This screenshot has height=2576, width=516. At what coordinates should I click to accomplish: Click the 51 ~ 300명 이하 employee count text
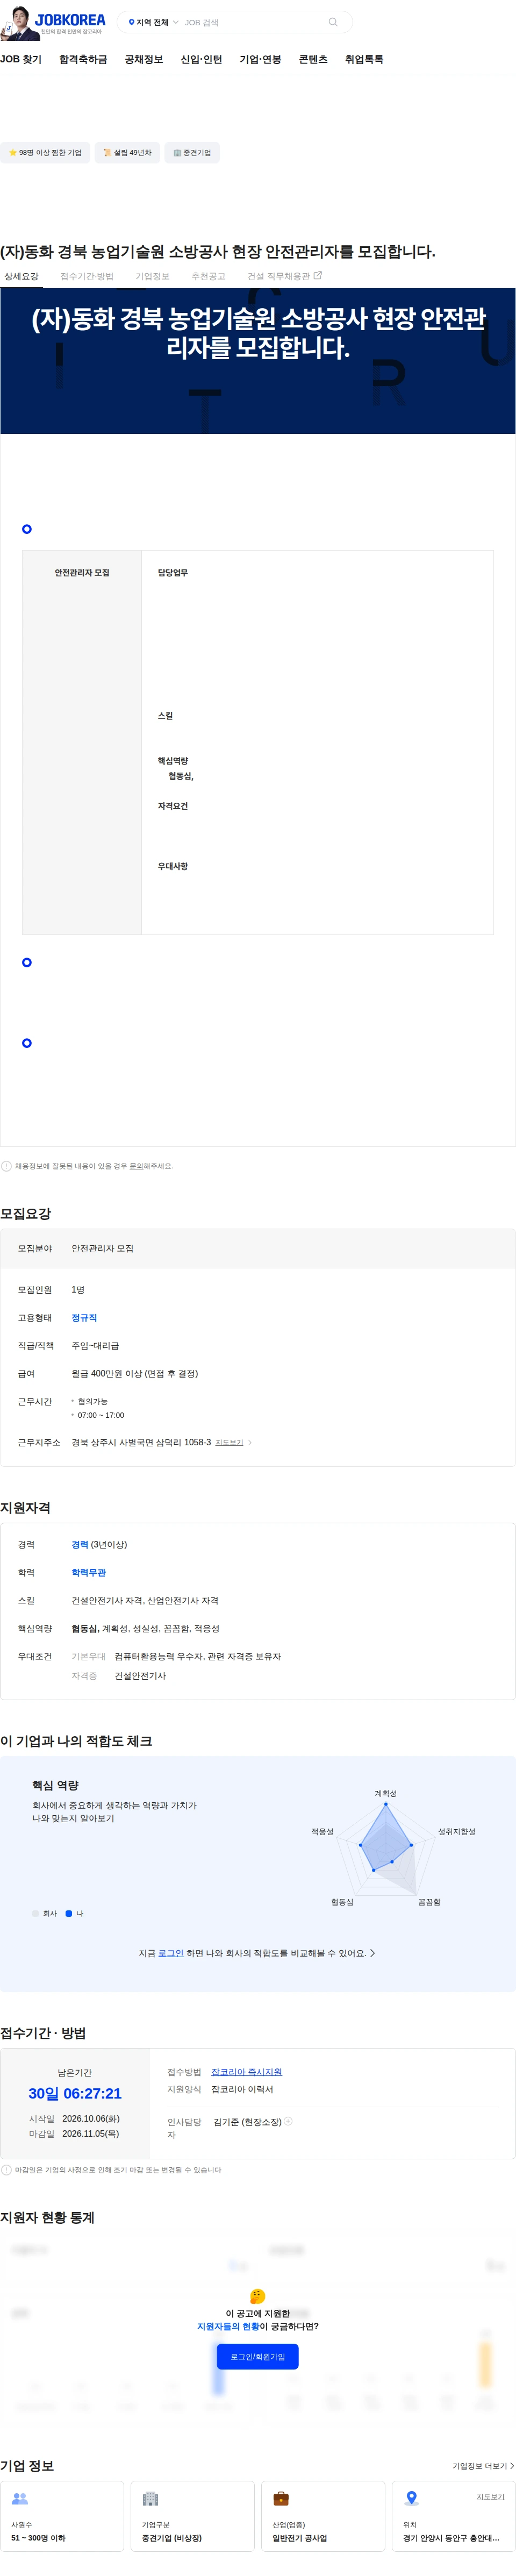38,2538
